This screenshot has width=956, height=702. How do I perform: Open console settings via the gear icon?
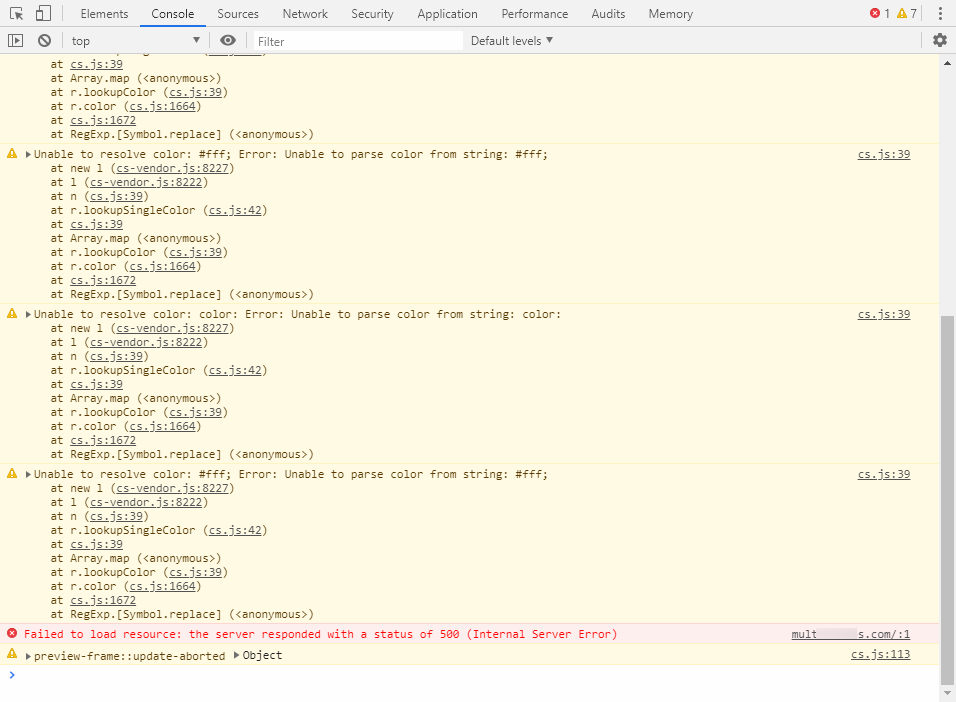coord(939,40)
